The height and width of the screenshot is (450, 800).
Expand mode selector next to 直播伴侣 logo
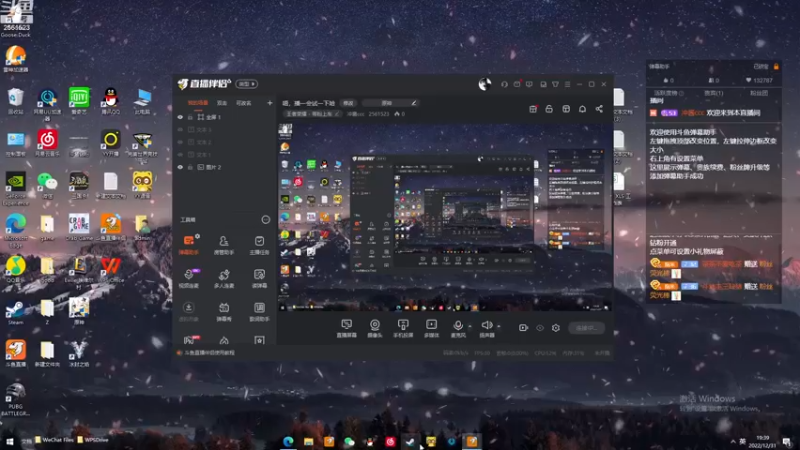point(247,84)
